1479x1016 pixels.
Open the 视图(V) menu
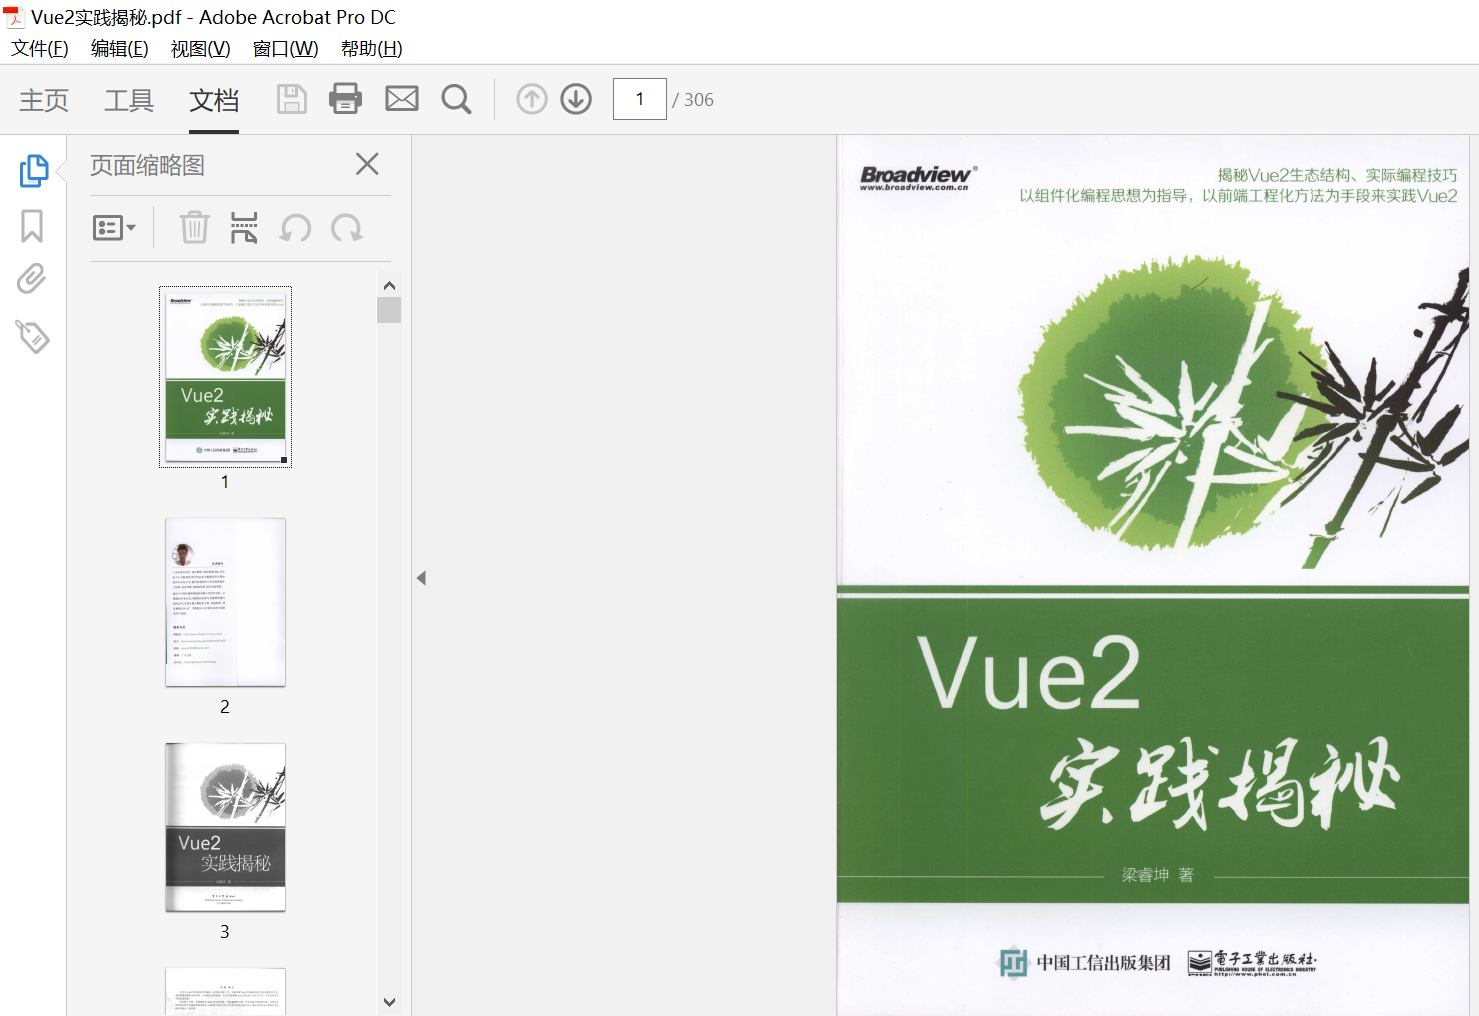tap(200, 49)
